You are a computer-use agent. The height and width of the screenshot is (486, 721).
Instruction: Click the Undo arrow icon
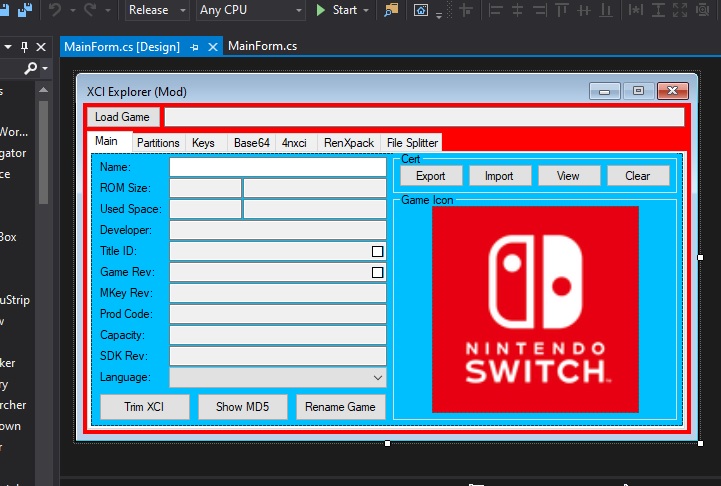click(55, 10)
